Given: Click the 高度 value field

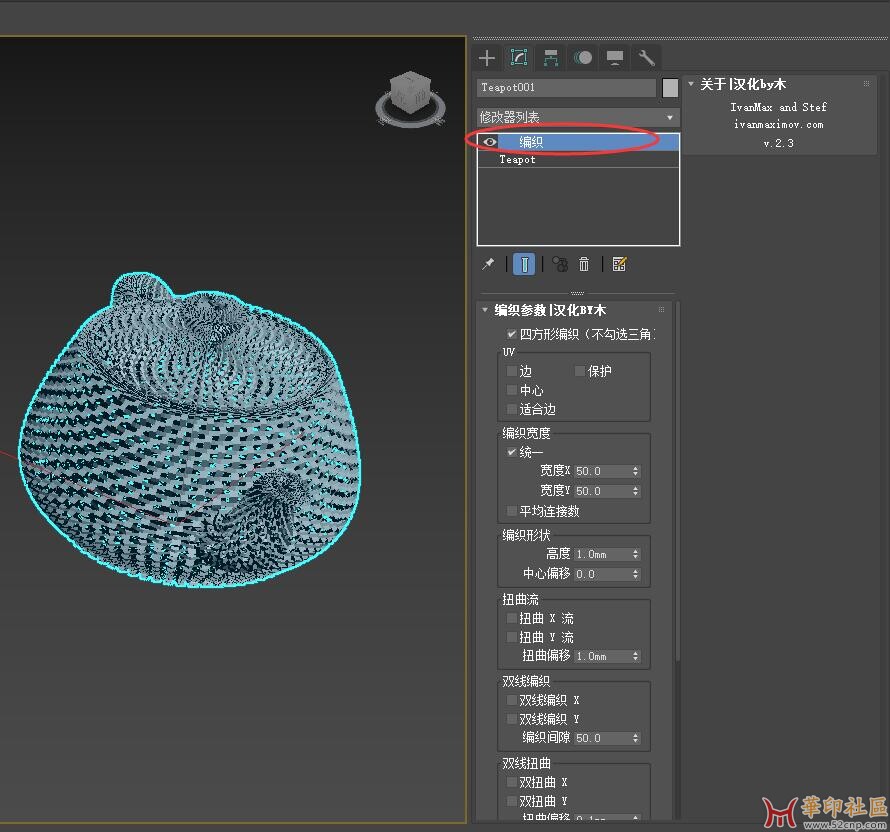Looking at the screenshot, I should 602,554.
